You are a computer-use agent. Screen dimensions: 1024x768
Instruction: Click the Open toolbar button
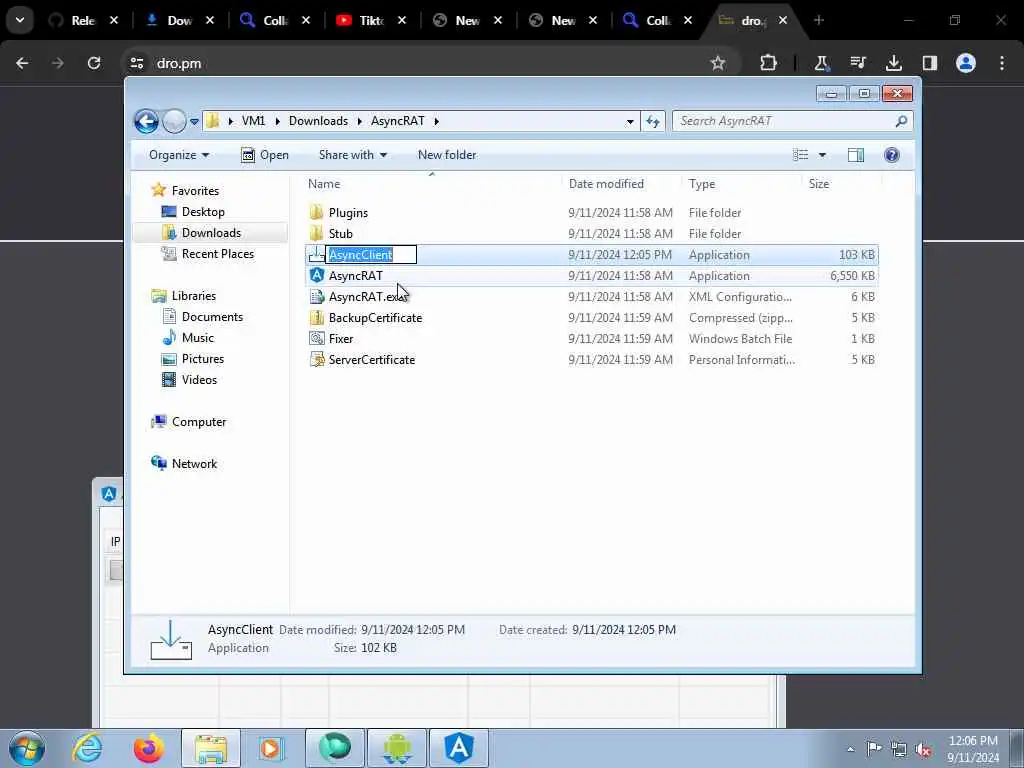click(x=264, y=155)
